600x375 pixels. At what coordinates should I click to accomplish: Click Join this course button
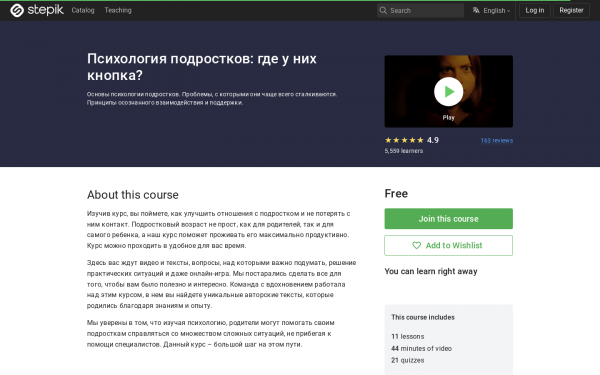[448, 219]
